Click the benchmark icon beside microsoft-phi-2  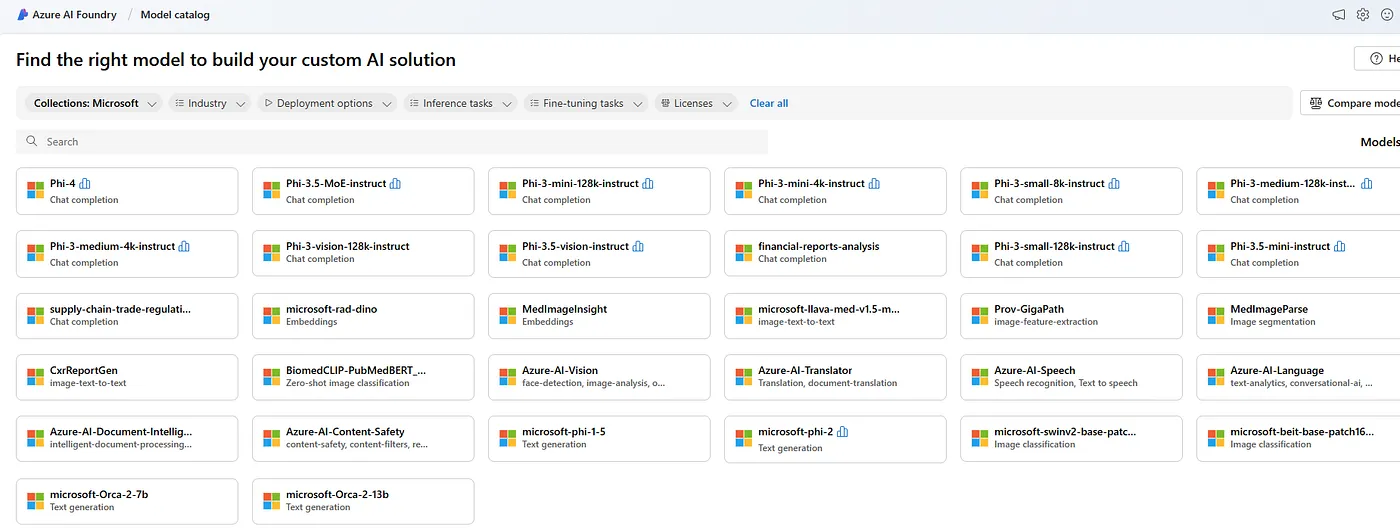[x=842, y=432]
